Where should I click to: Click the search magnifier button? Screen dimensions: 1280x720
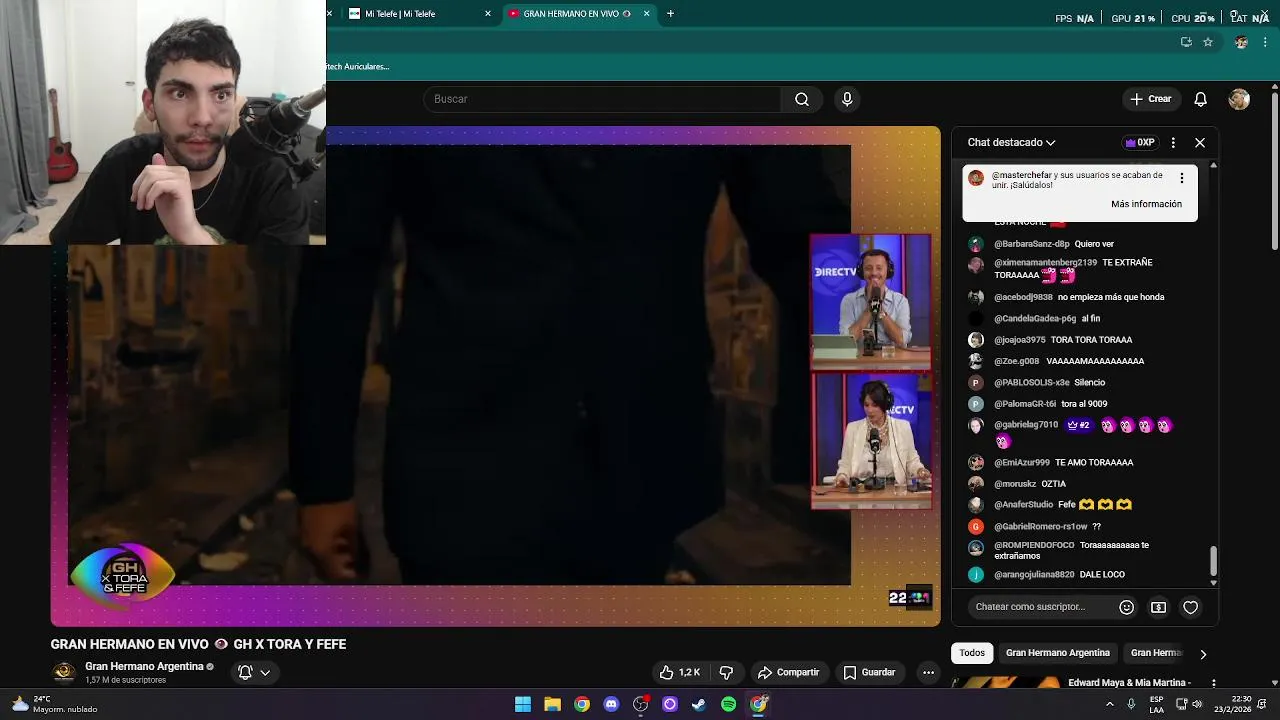[x=802, y=99]
